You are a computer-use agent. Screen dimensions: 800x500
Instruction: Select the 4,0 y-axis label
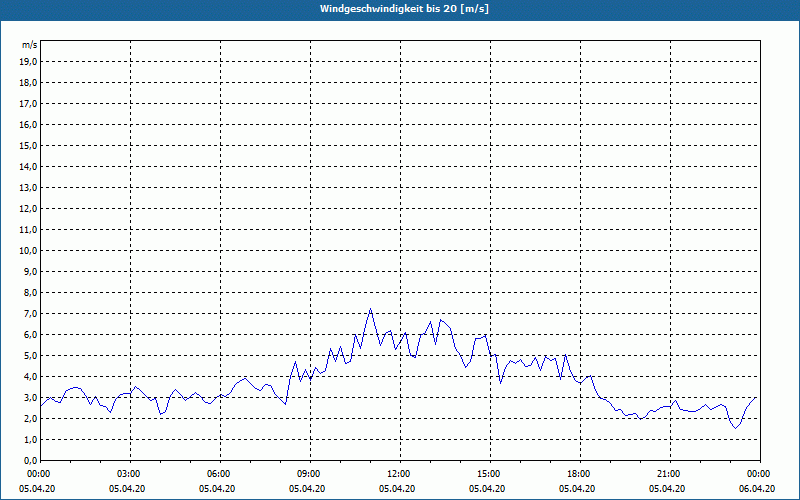(x=30, y=377)
